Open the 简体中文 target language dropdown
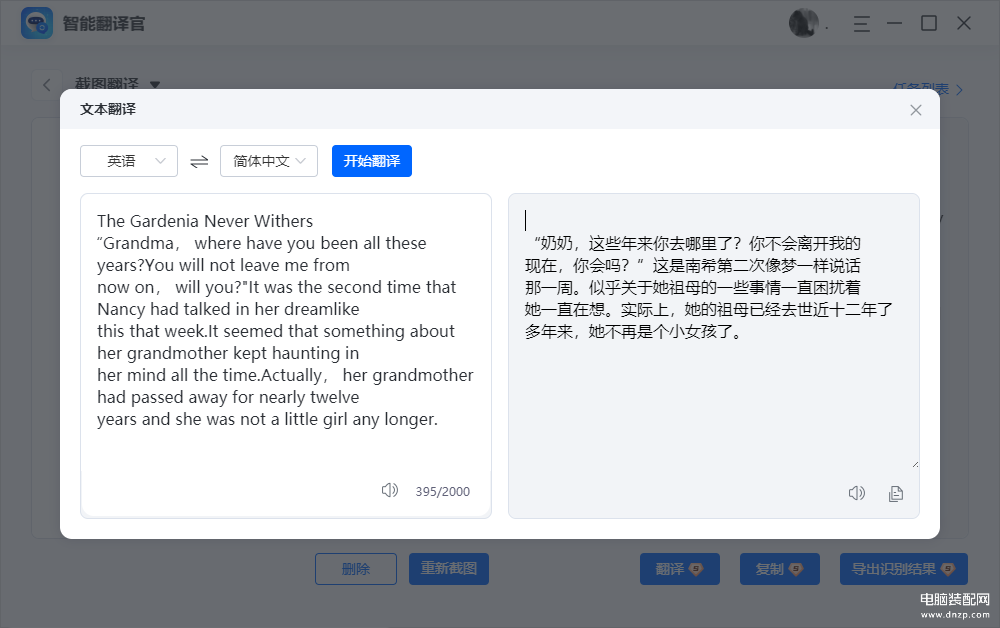 268,161
